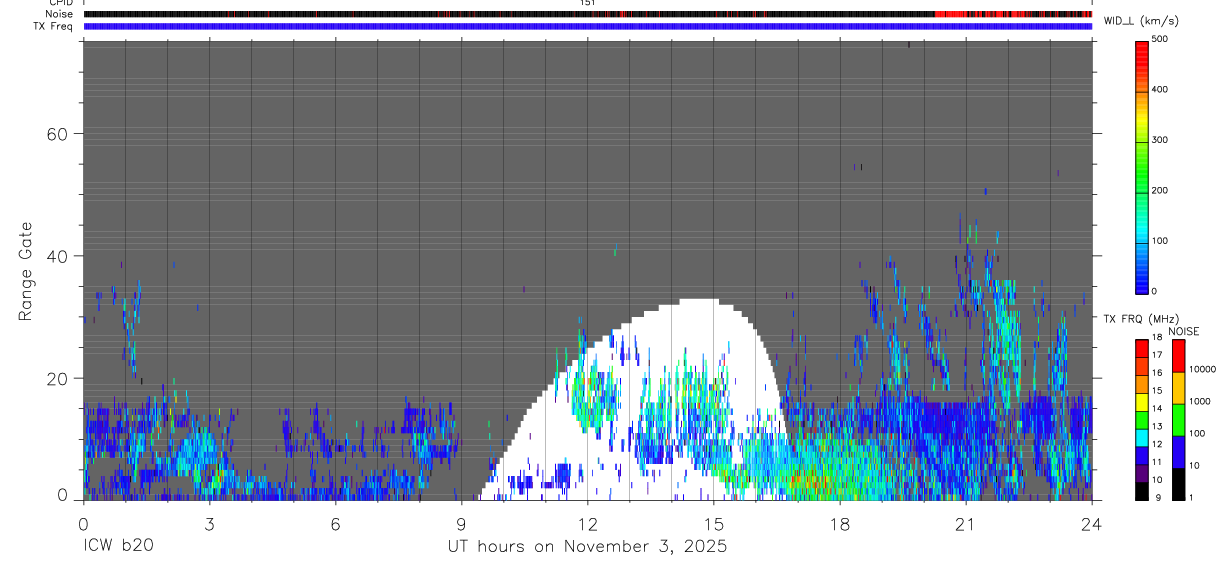Click the 'Range Gate' y-axis title

(25, 273)
